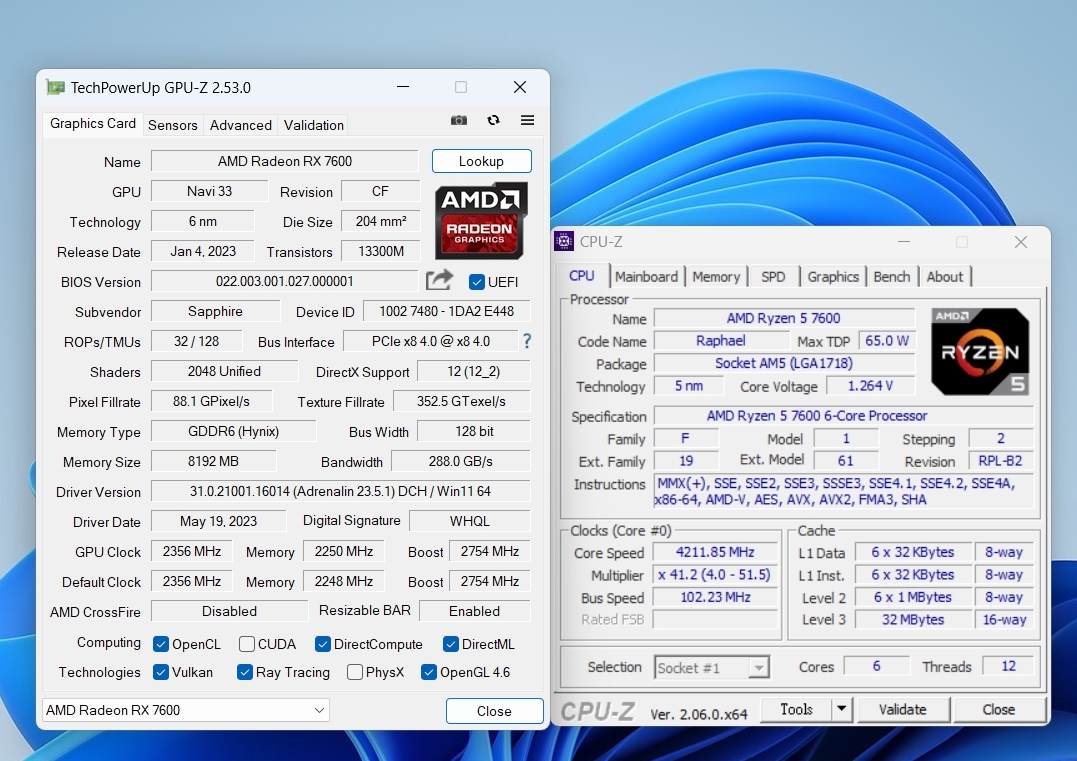Open the Socket #1 selection dropdown
The height and width of the screenshot is (761, 1077).
712,668
